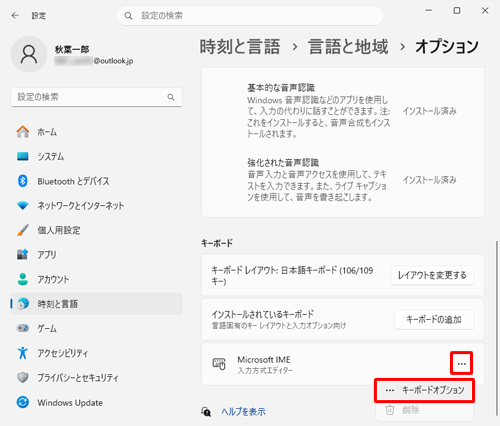The width and height of the screenshot is (500, 426).
Task: Click the user profile avatar
Action: 29,54
